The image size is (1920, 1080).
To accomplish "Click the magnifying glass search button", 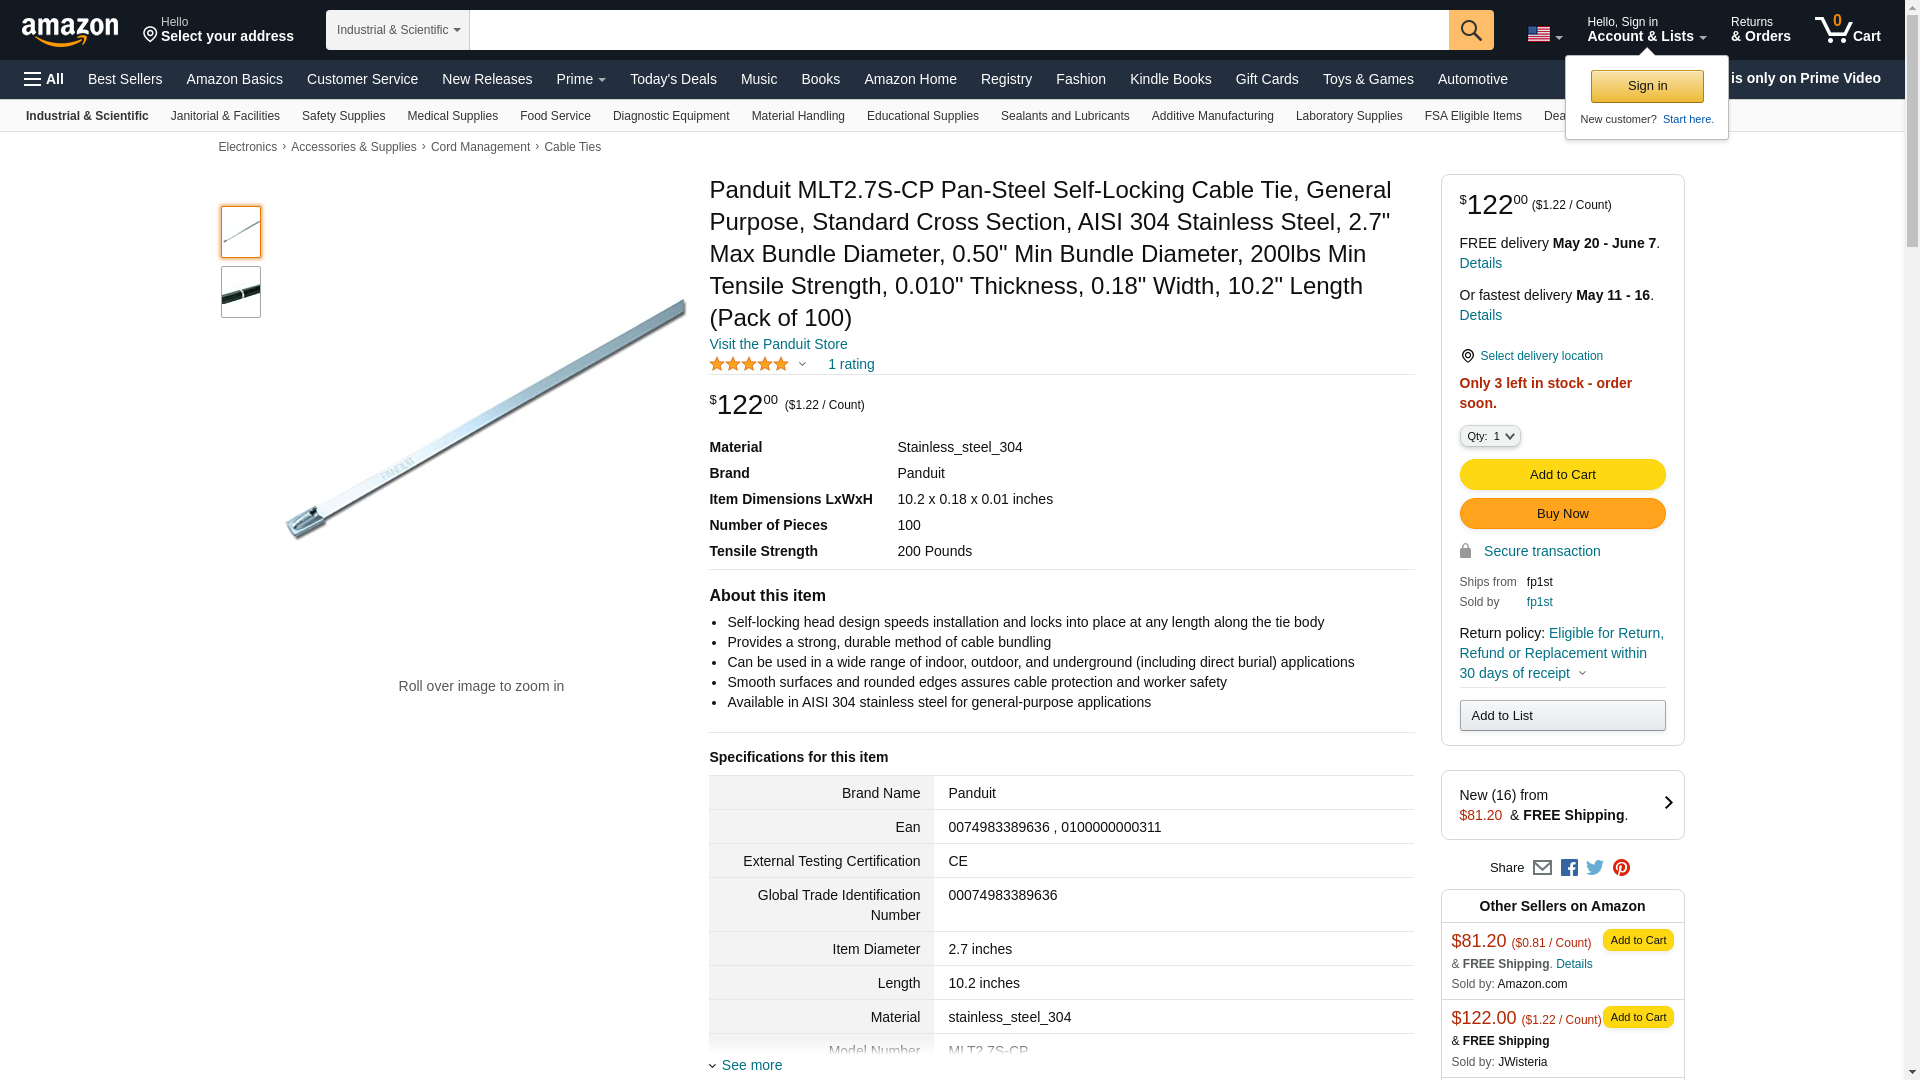I will tap(1470, 30).
